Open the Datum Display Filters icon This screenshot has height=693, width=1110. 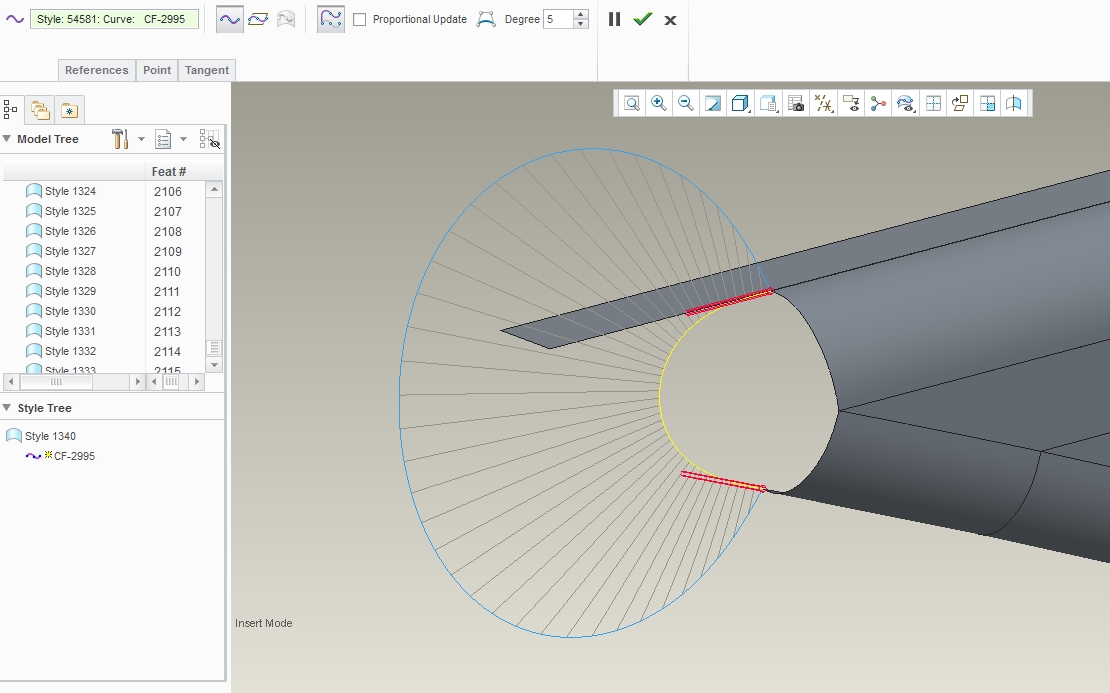pyautogui.click(x=823, y=103)
